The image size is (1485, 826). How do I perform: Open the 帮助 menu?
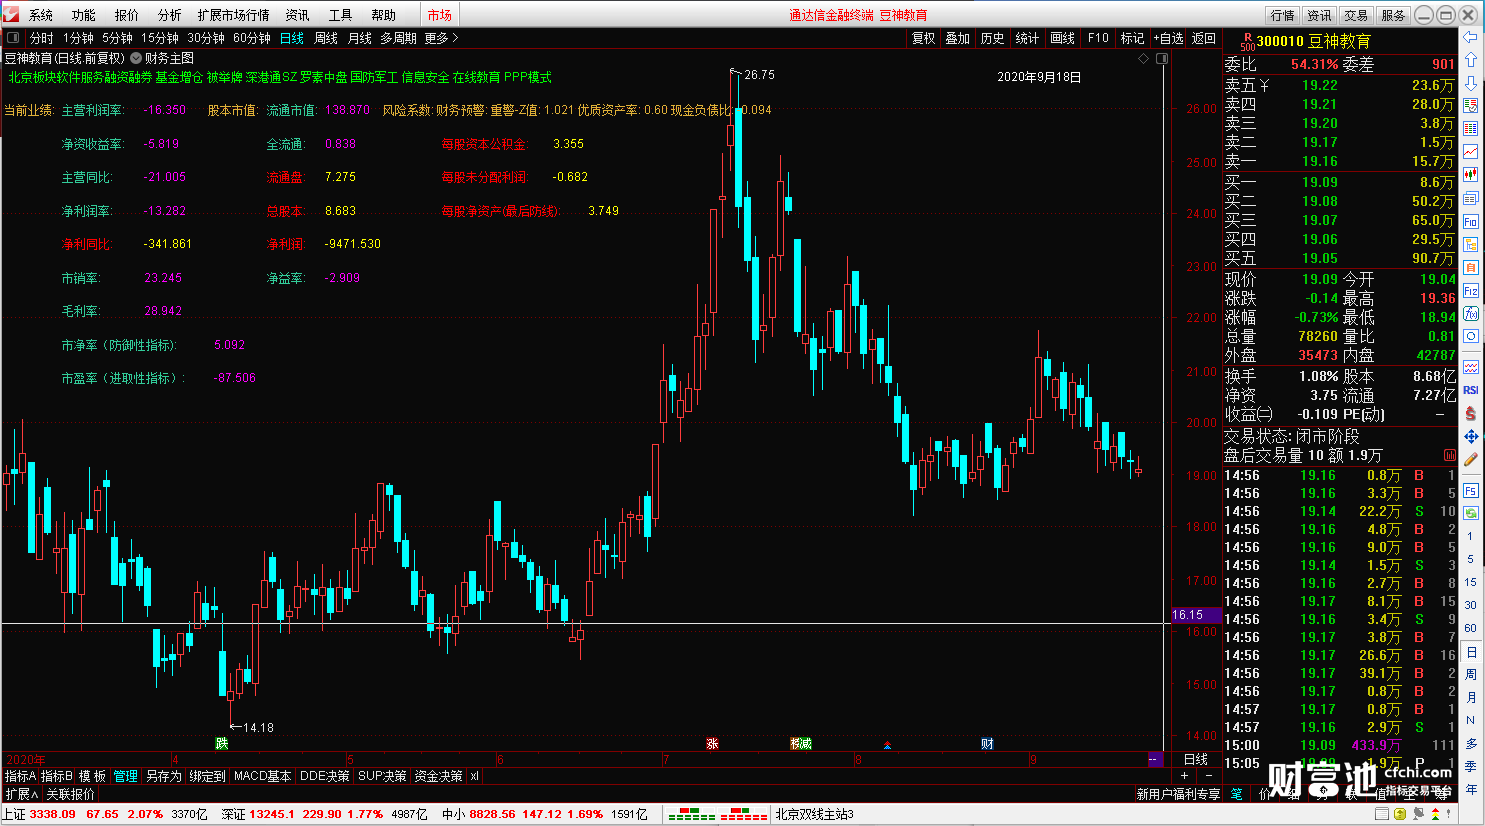click(383, 15)
